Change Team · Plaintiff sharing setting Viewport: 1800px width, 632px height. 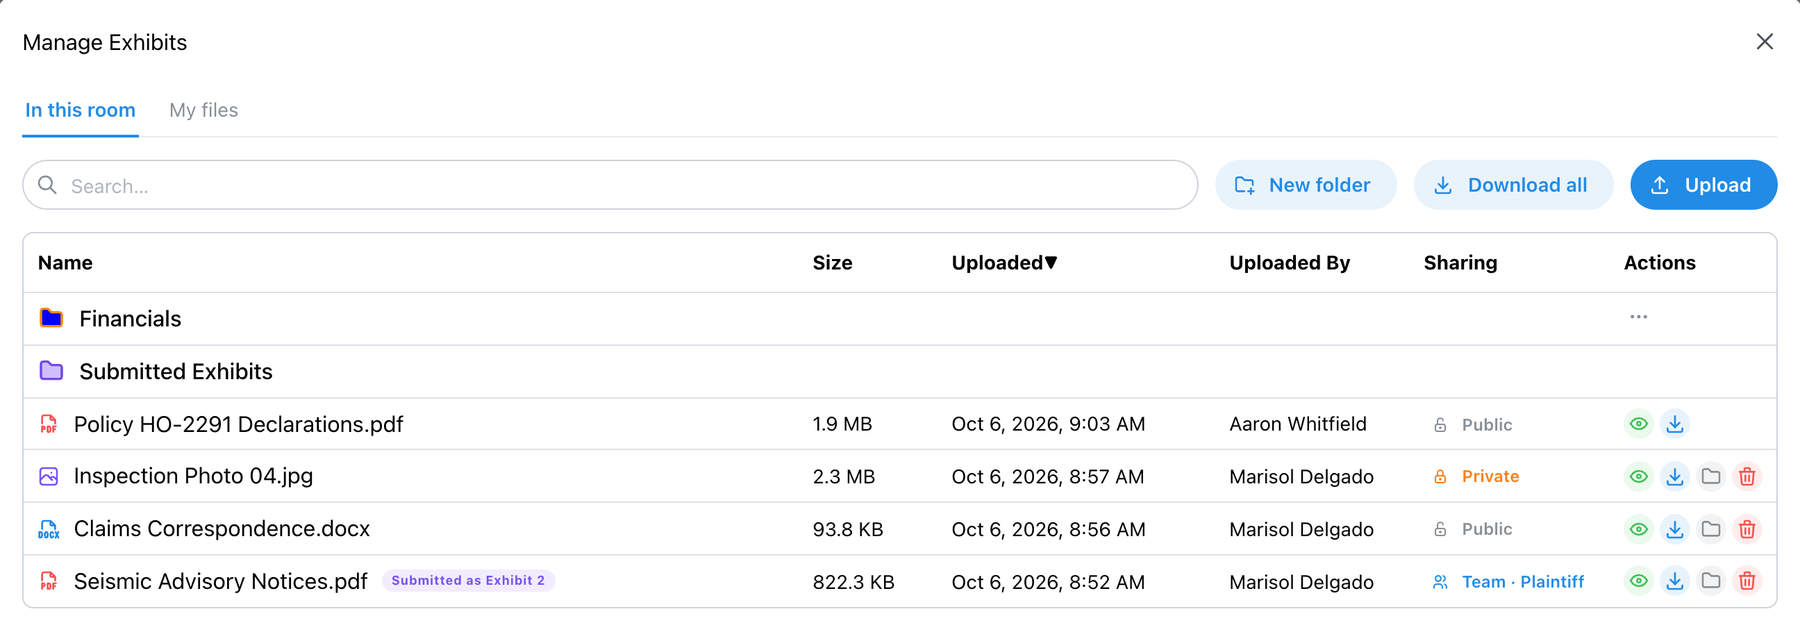coord(1508,582)
